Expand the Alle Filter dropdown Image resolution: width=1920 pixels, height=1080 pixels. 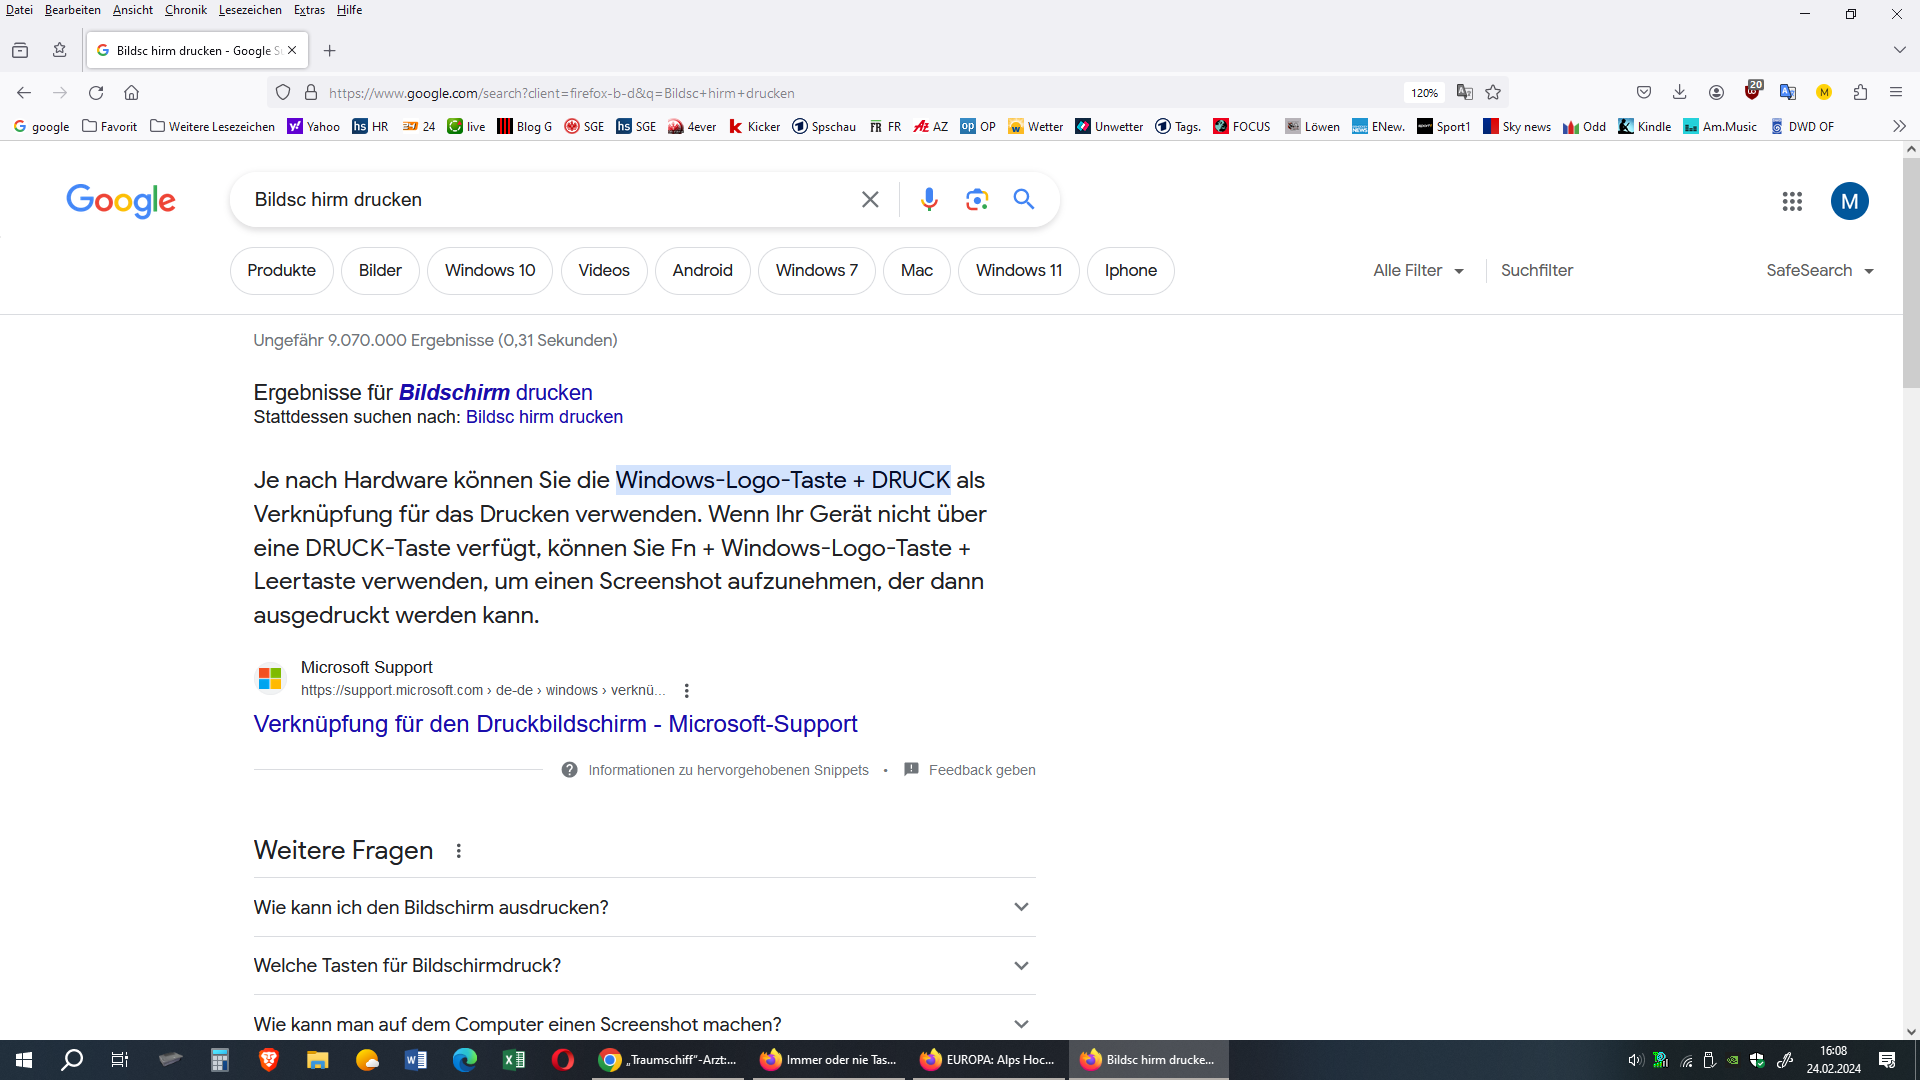click(1418, 271)
